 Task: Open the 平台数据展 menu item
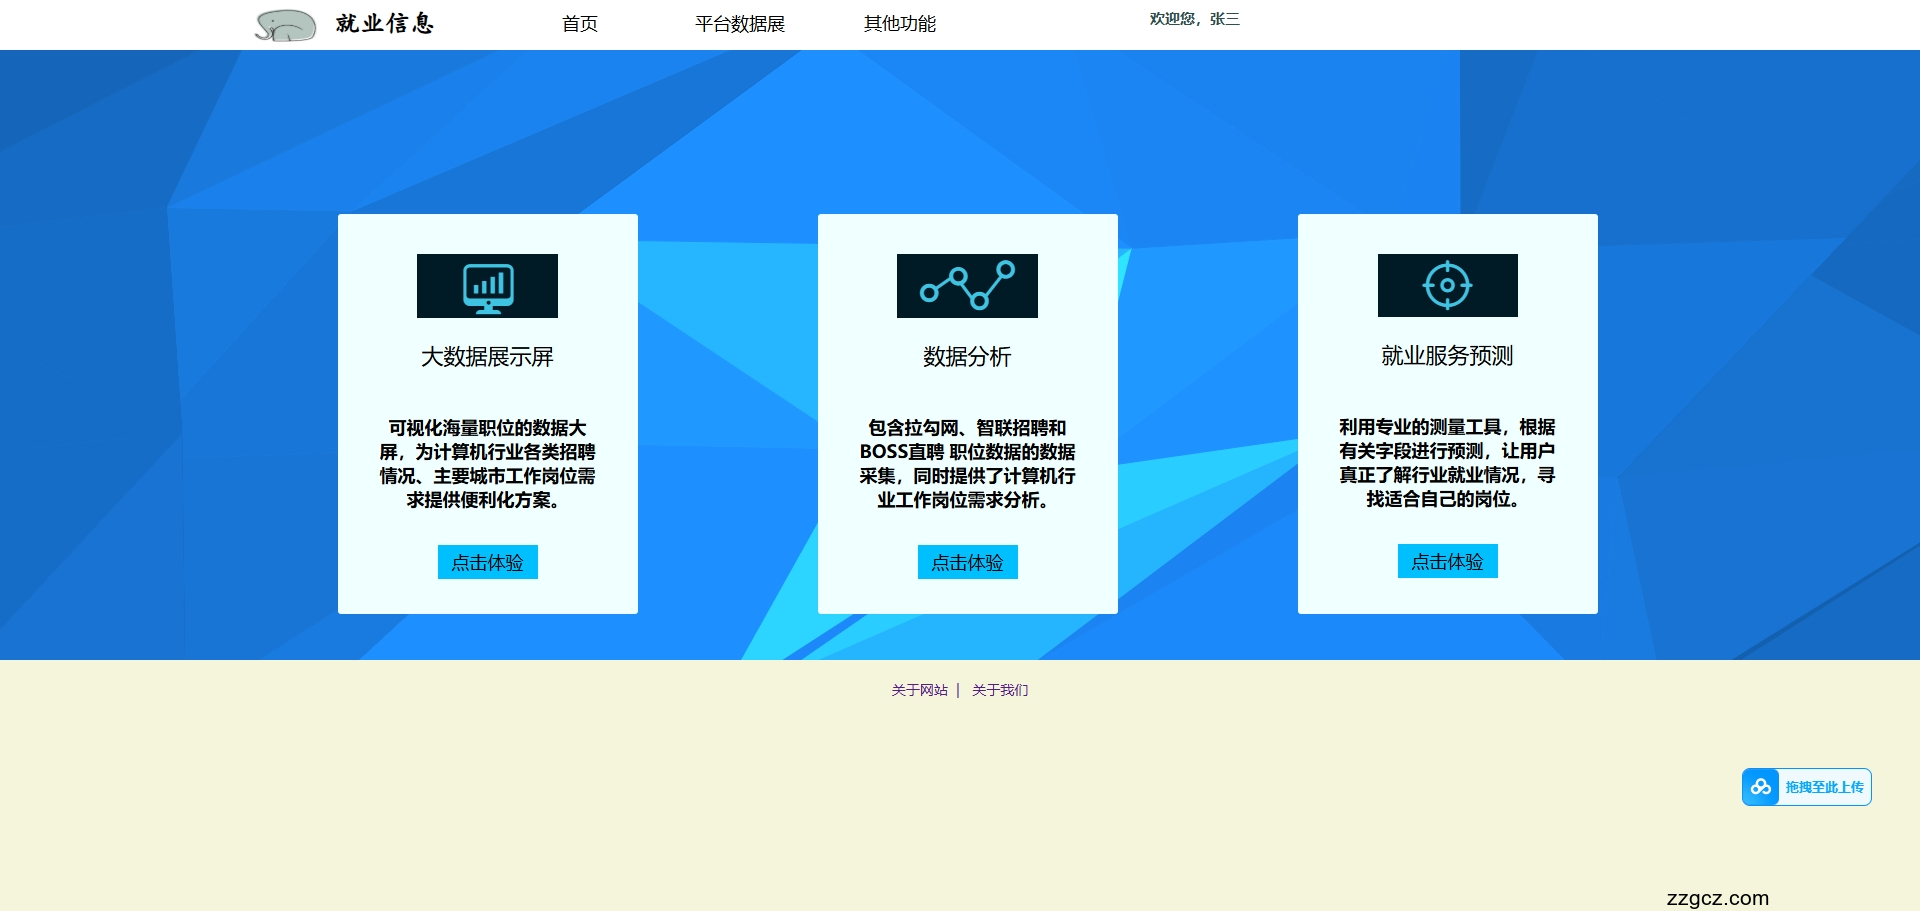point(739,25)
